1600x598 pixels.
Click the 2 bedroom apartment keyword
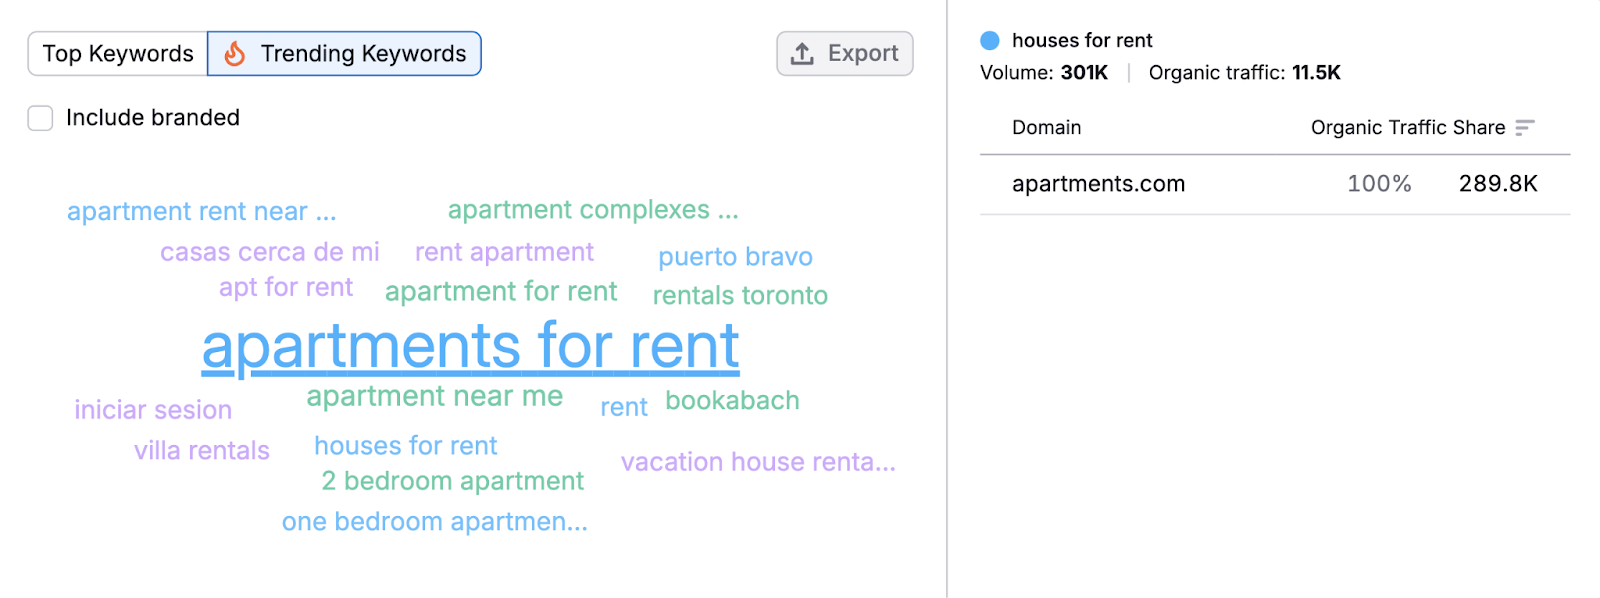(x=451, y=480)
